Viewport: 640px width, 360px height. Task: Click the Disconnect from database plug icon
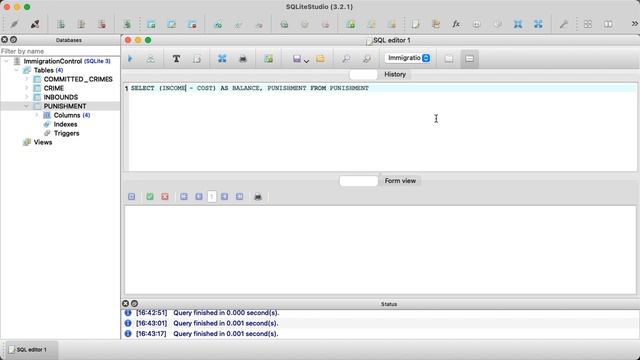(x=35, y=24)
